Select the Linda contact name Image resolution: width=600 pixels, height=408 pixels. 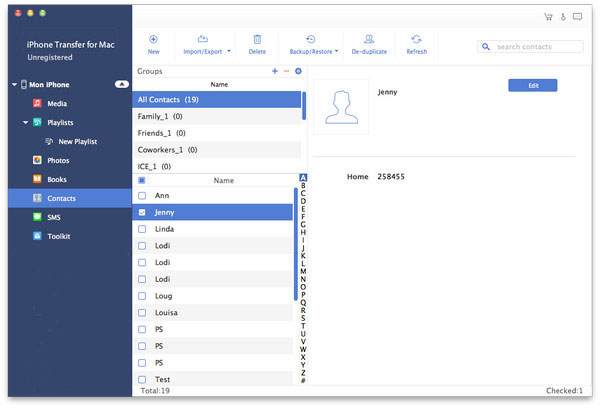click(x=165, y=229)
